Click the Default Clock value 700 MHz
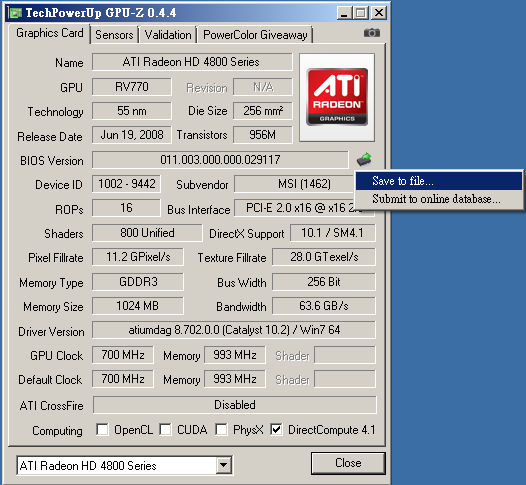 [x=123, y=379]
